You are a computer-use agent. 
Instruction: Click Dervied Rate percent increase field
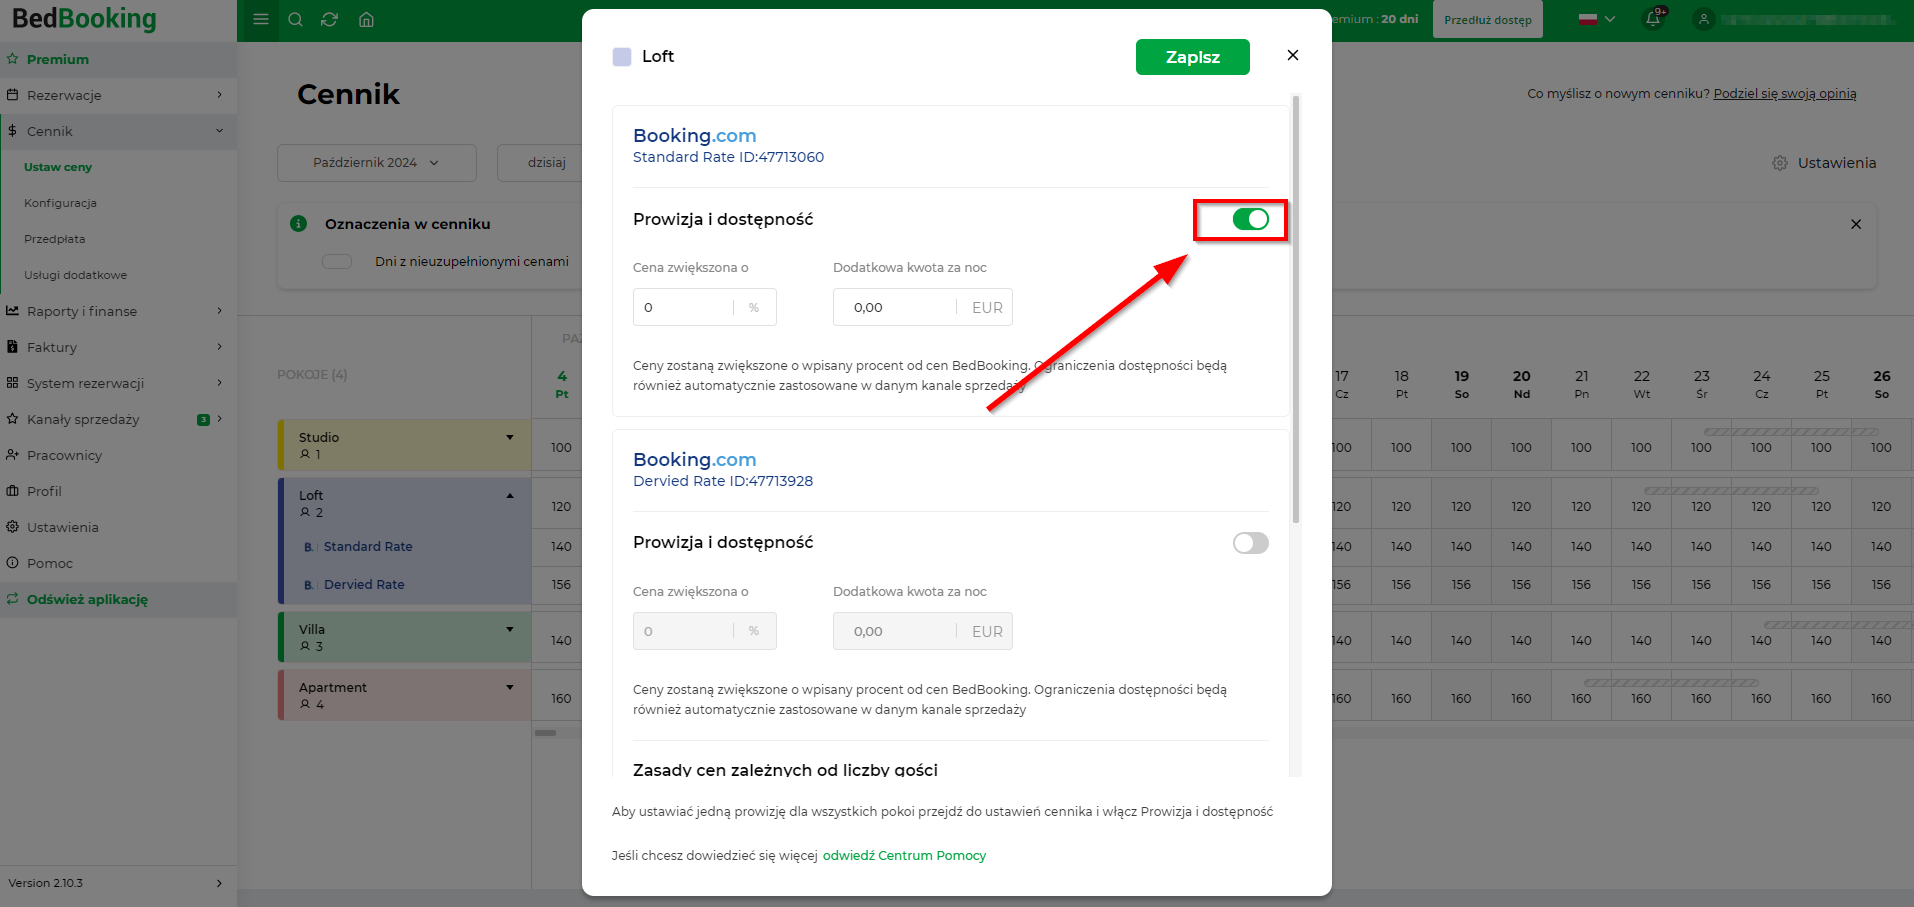[x=705, y=631]
